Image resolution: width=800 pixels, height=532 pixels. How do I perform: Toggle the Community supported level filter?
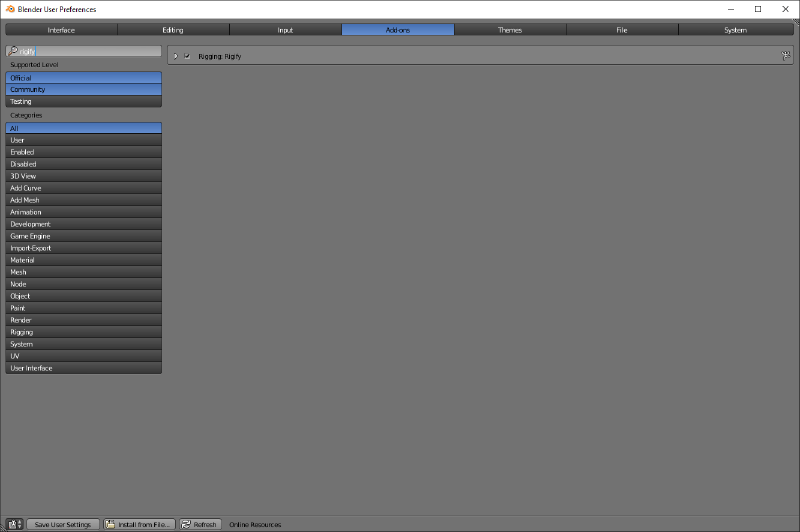83,89
